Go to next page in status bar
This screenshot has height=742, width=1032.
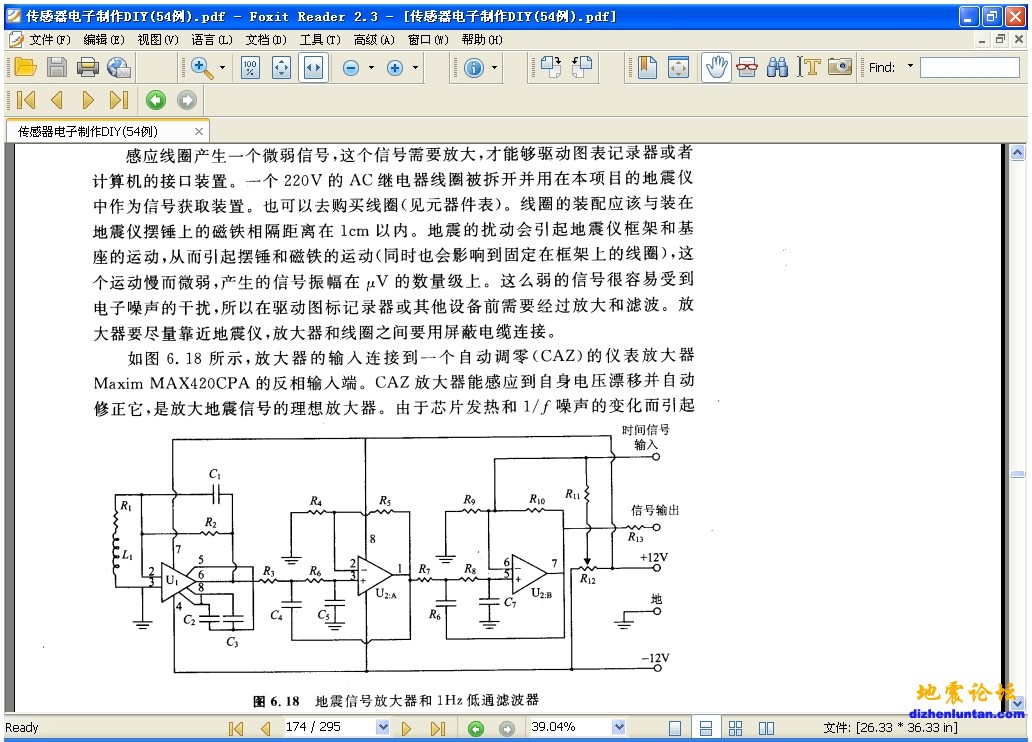(407, 728)
